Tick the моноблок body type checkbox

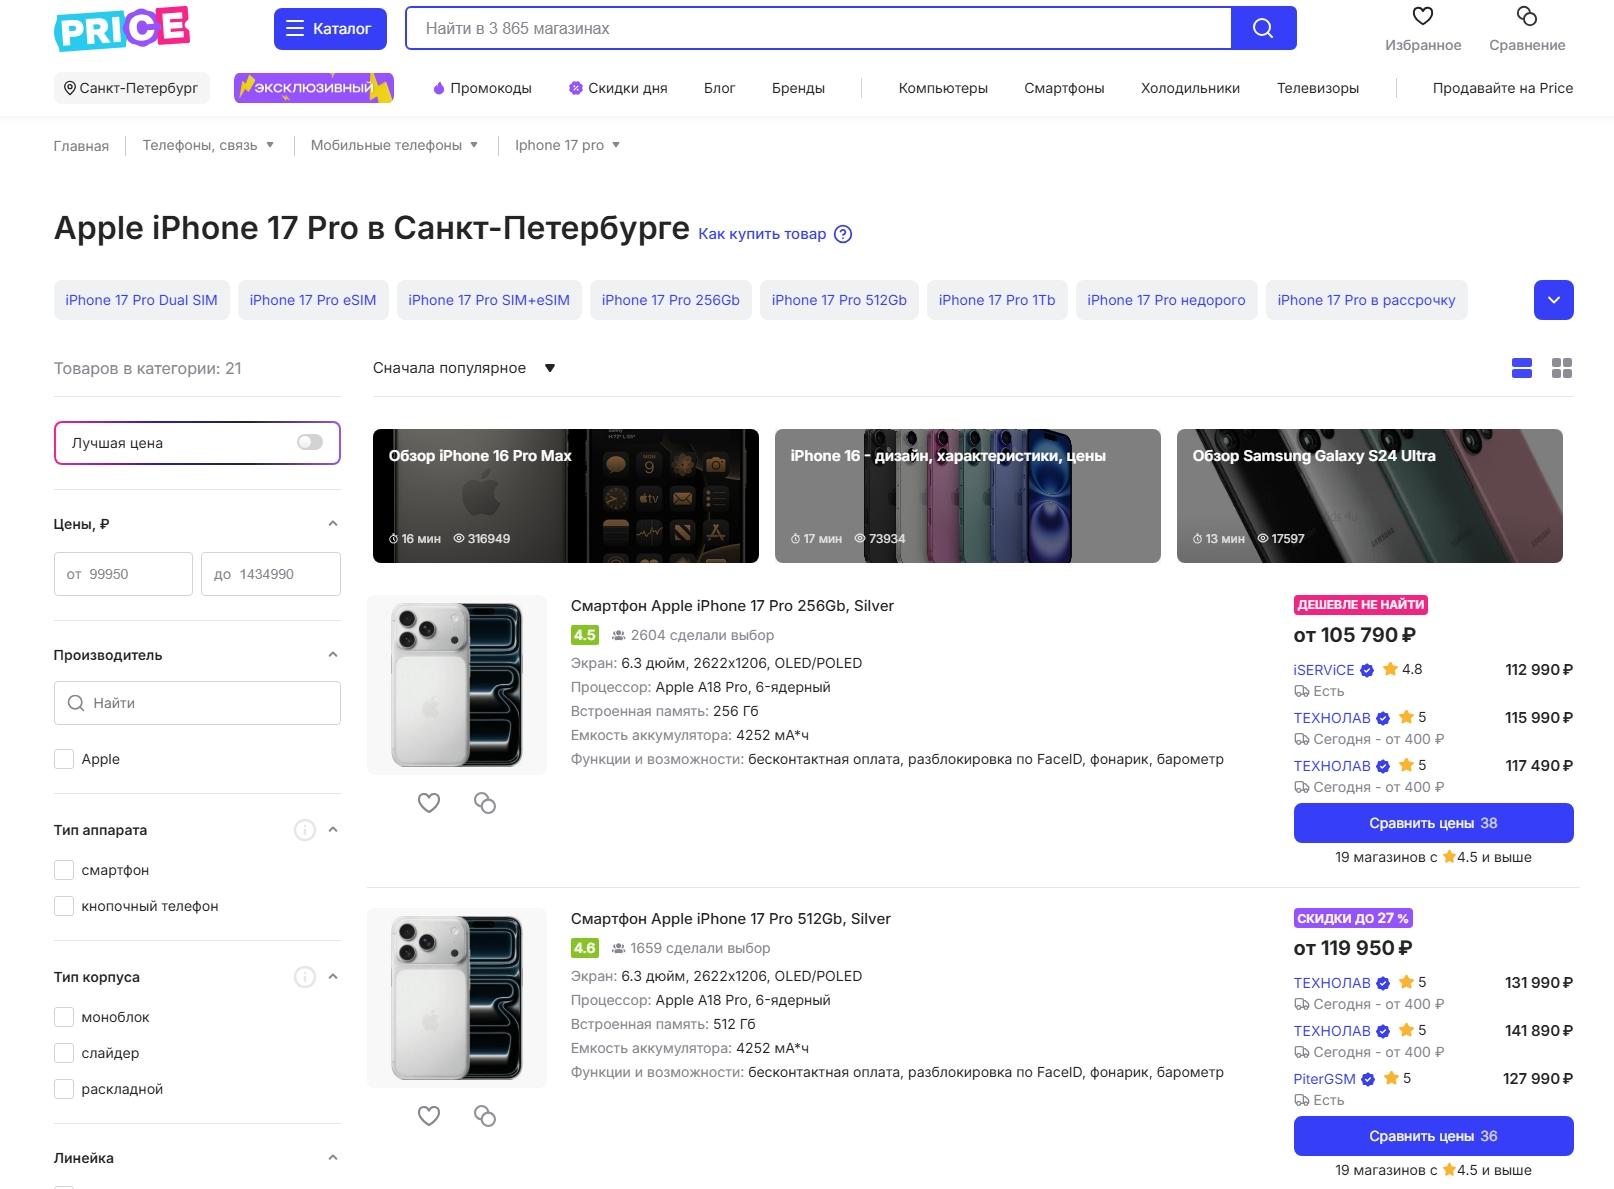point(64,1017)
